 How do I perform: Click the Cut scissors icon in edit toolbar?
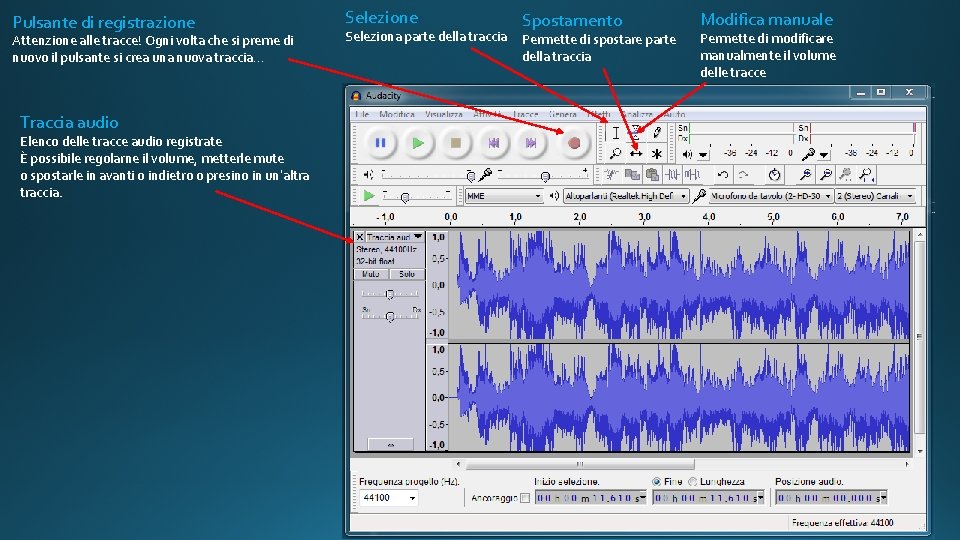611,175
